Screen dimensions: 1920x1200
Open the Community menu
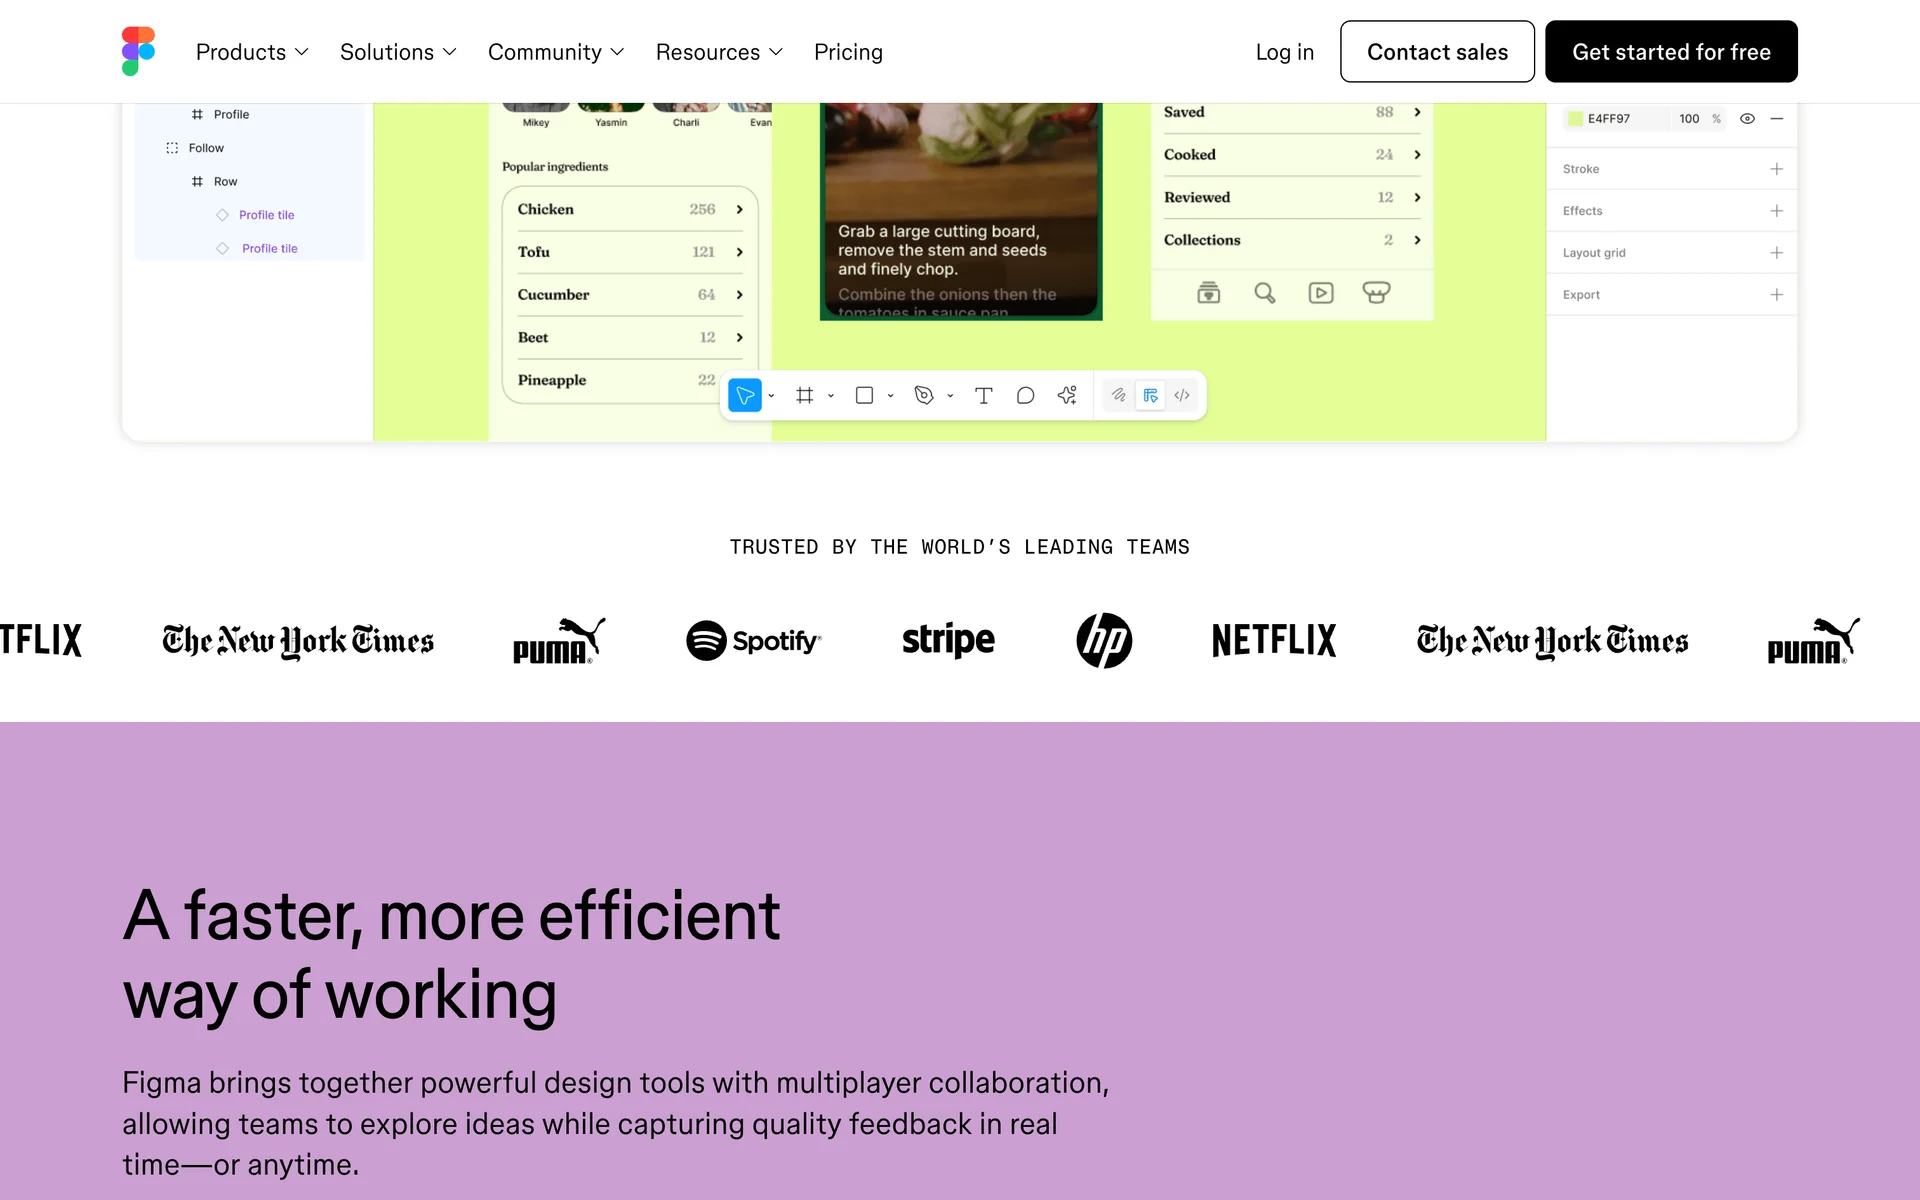pos(556,52)
